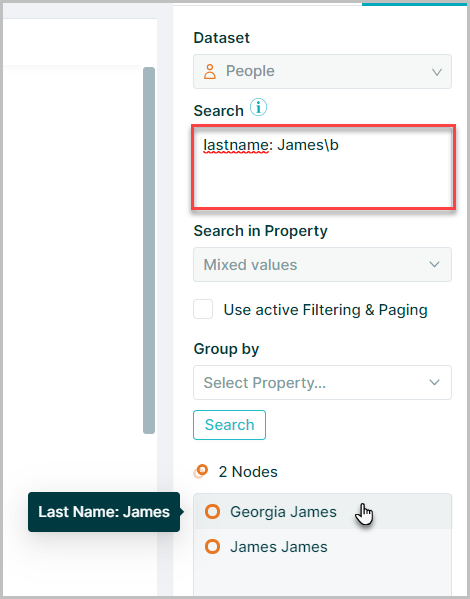Click the info icon beside Search label
This screenshot has height=599, width=470.
click(258, 107)
